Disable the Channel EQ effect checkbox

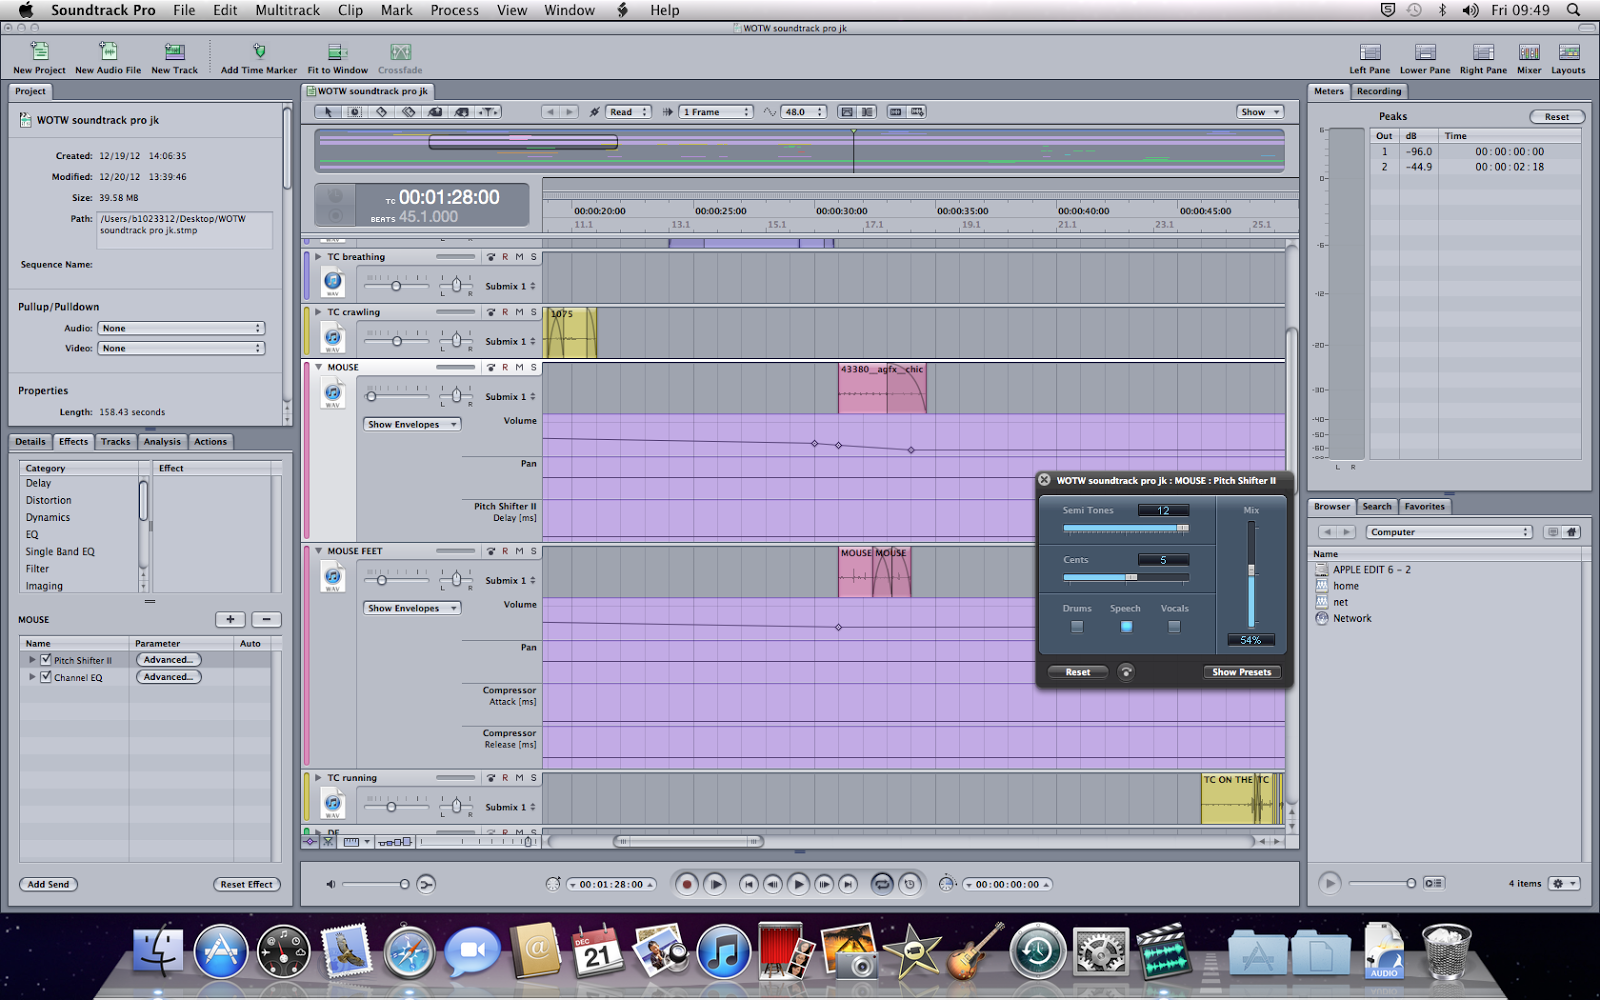(47, 676)
